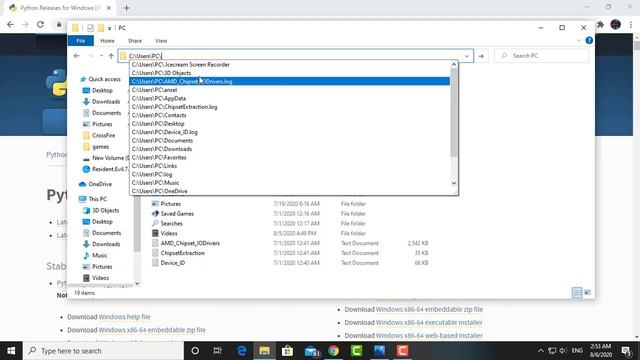Open the recent locations dropdown arrow
This screenshot has width=640, height=360.
(101, 56)
